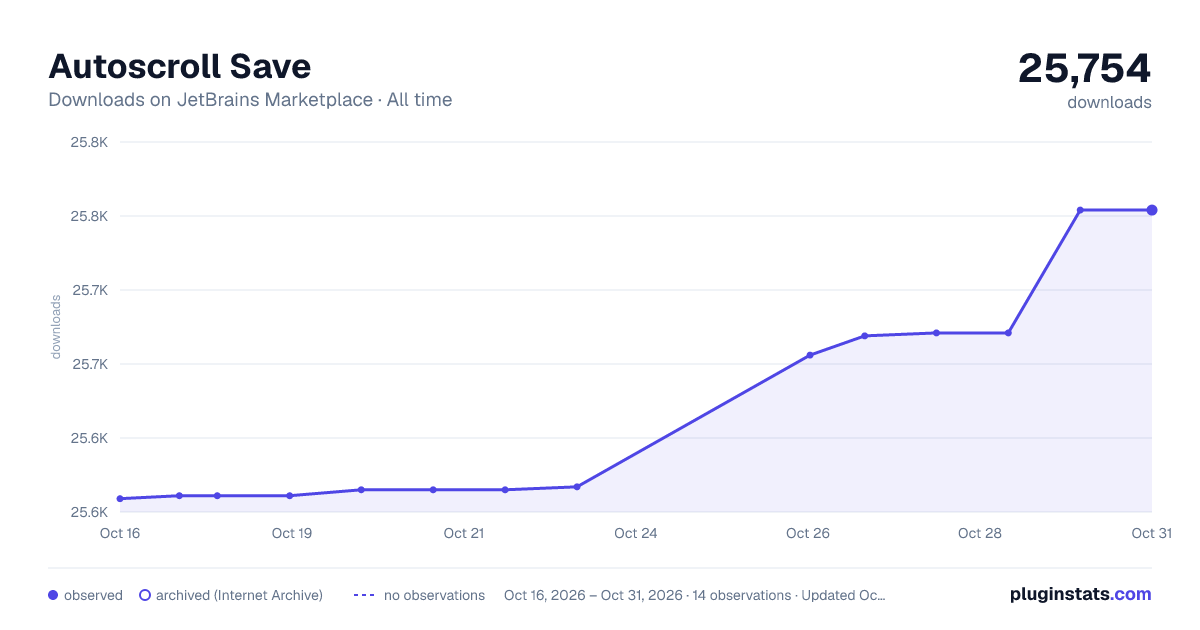Click the observed legend label
The width and height of the screenshot is (1200, 630).
pyautogui.click(x=93, y=595)
